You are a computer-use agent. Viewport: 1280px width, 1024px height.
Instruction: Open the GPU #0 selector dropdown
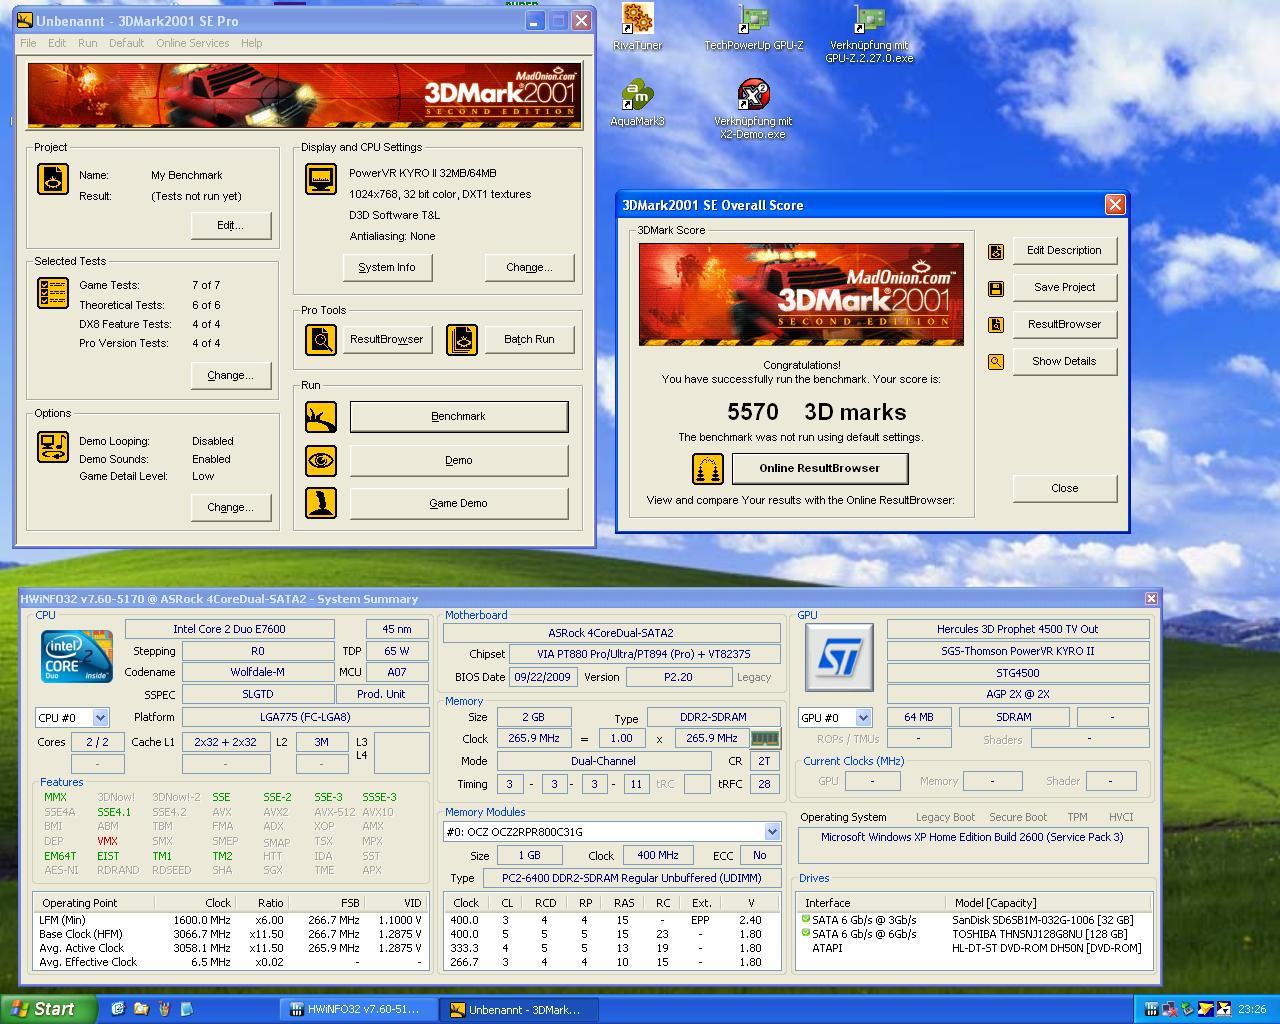[863, 717]
